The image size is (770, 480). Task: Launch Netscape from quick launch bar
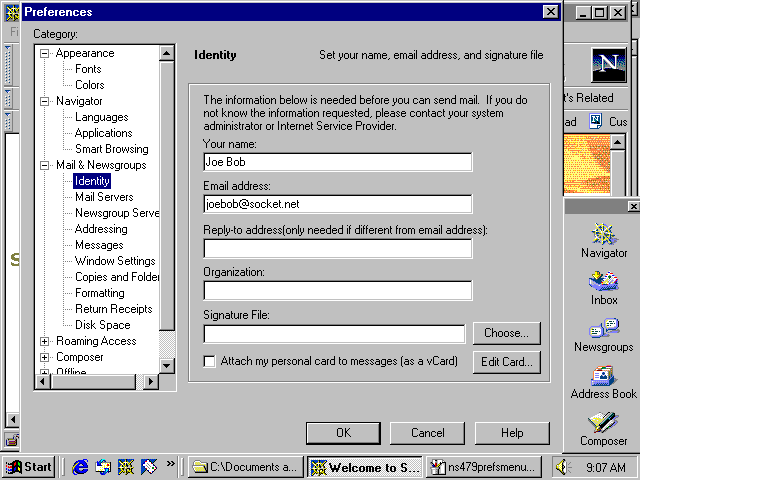126,467
